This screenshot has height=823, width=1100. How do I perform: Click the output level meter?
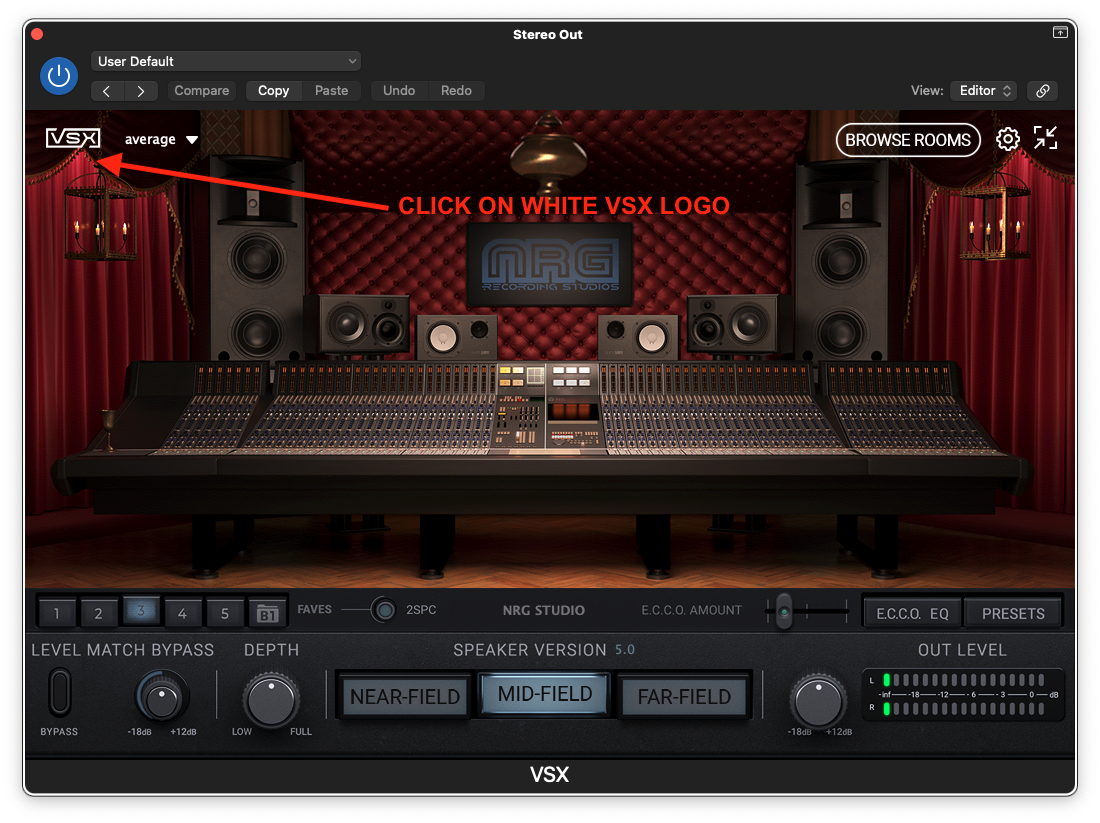click(x=962, y=695)
